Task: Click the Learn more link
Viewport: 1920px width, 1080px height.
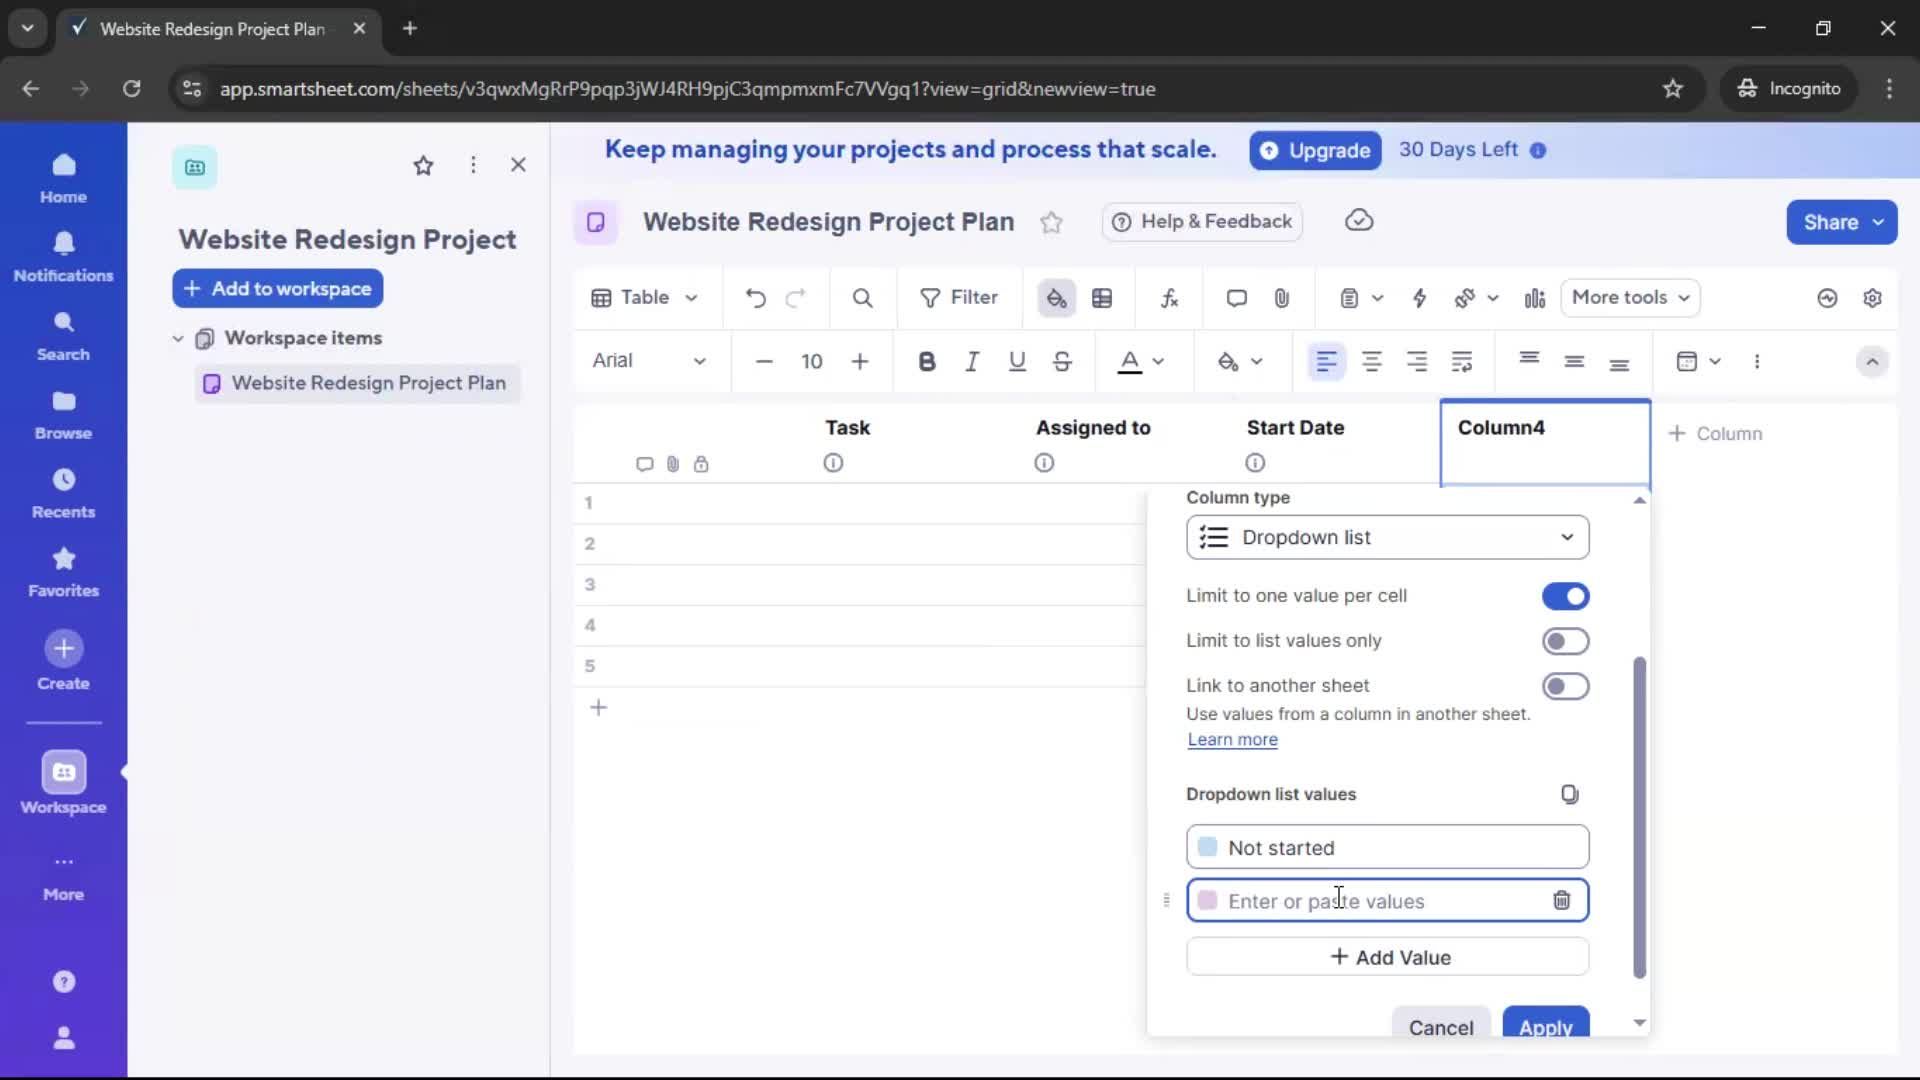Action: [1231, 740]
